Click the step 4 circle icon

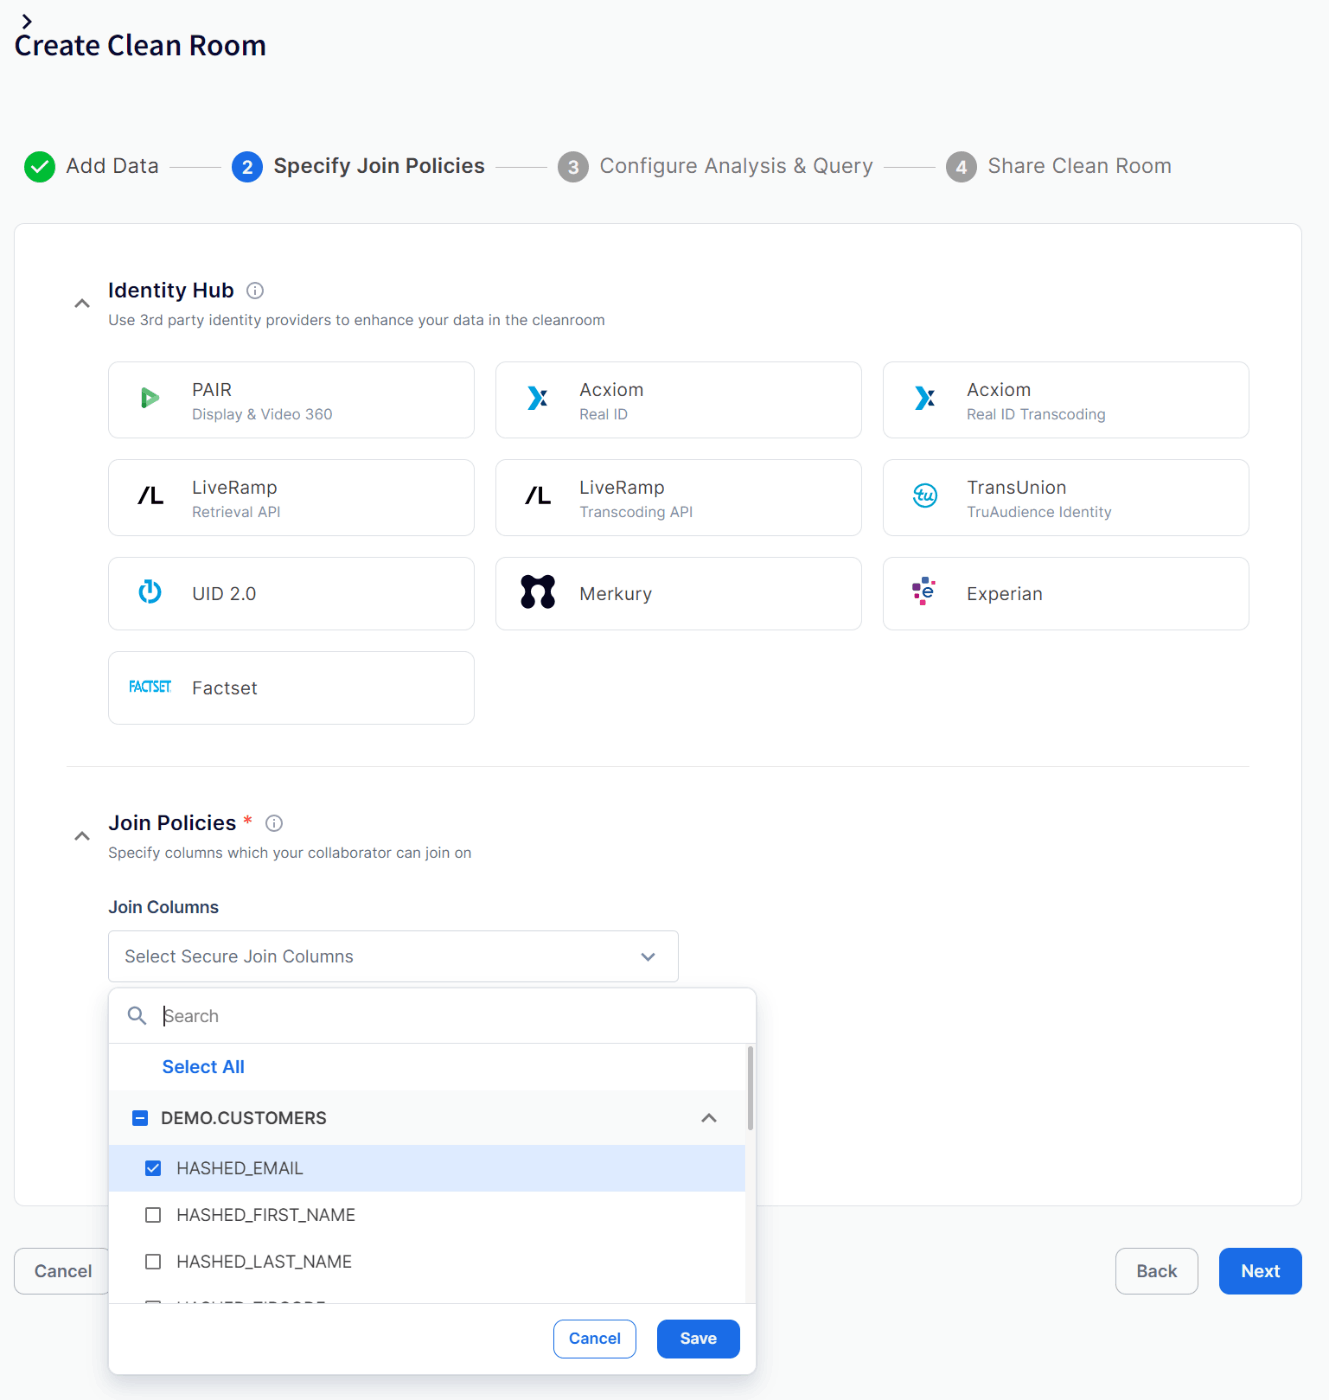(961, 167)
